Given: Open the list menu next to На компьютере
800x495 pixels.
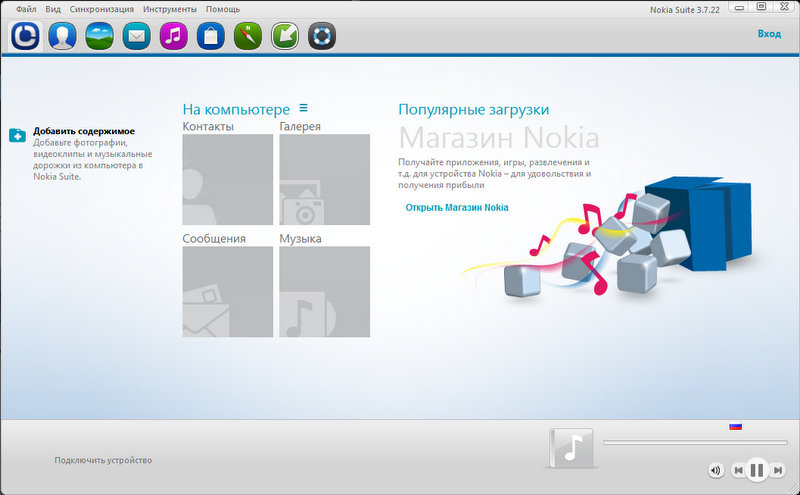Looking at the screenshot, I should (x=304, y=108).
